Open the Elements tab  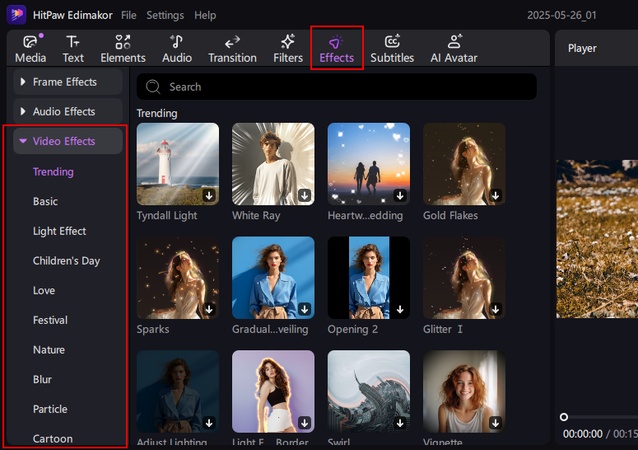point(123,48)
